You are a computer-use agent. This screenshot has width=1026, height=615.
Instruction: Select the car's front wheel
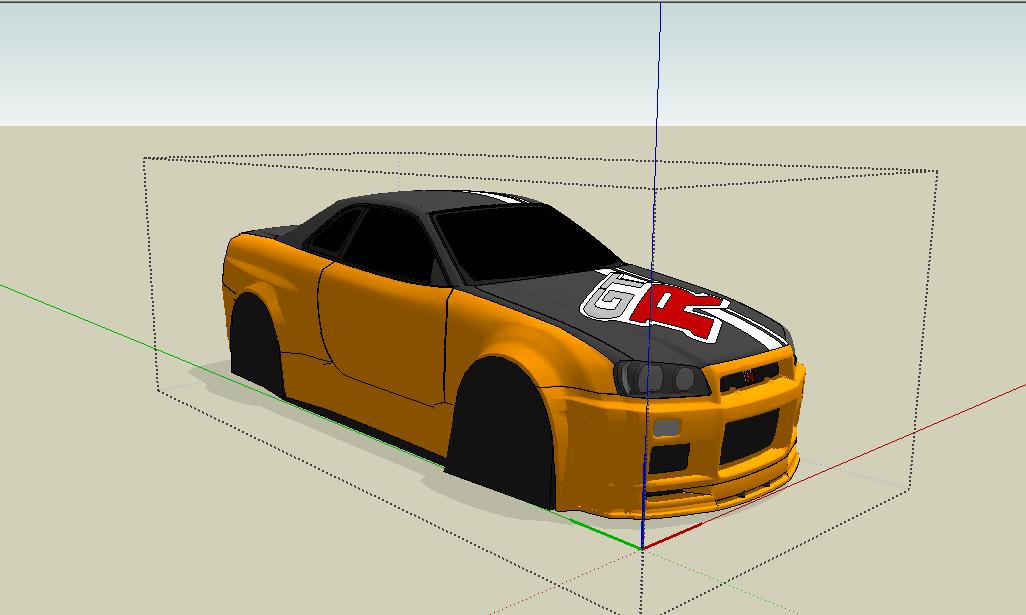coord(503,433)
